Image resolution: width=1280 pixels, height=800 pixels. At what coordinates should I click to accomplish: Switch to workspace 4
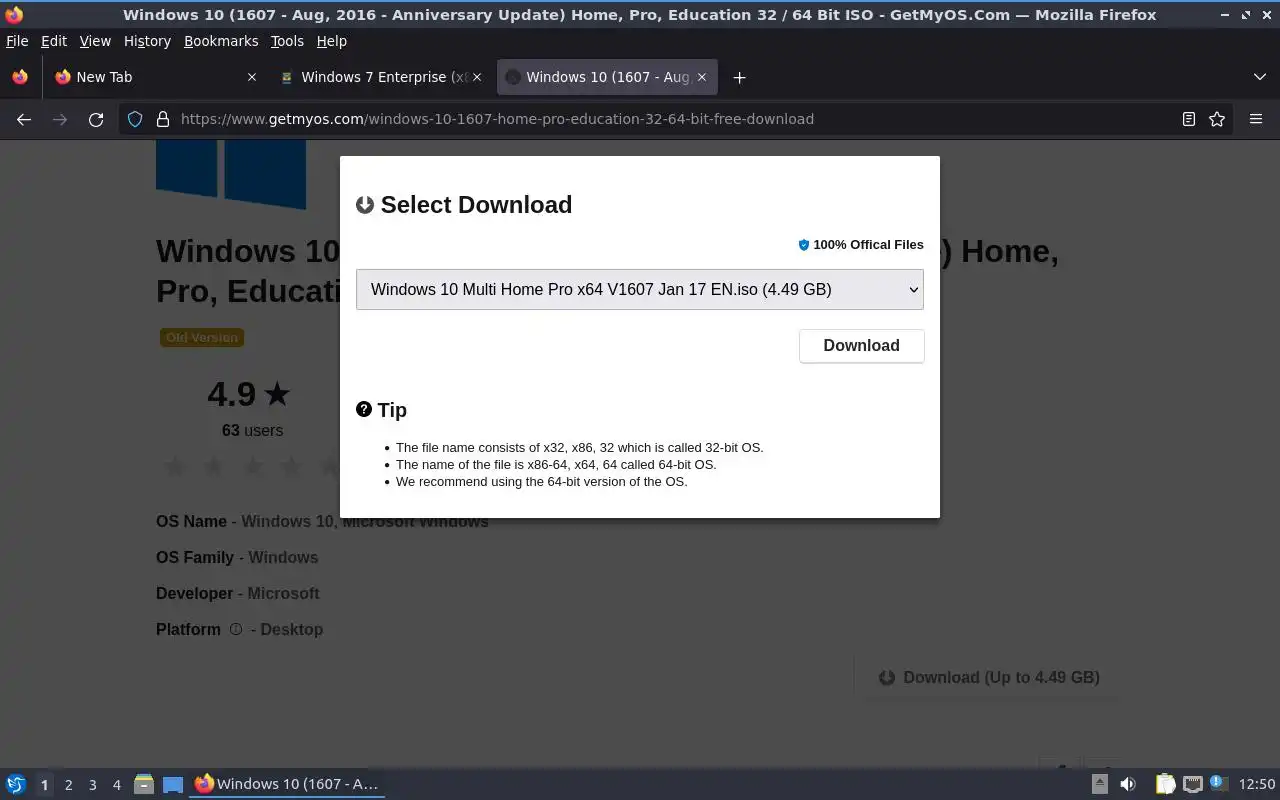coord(116,785)
